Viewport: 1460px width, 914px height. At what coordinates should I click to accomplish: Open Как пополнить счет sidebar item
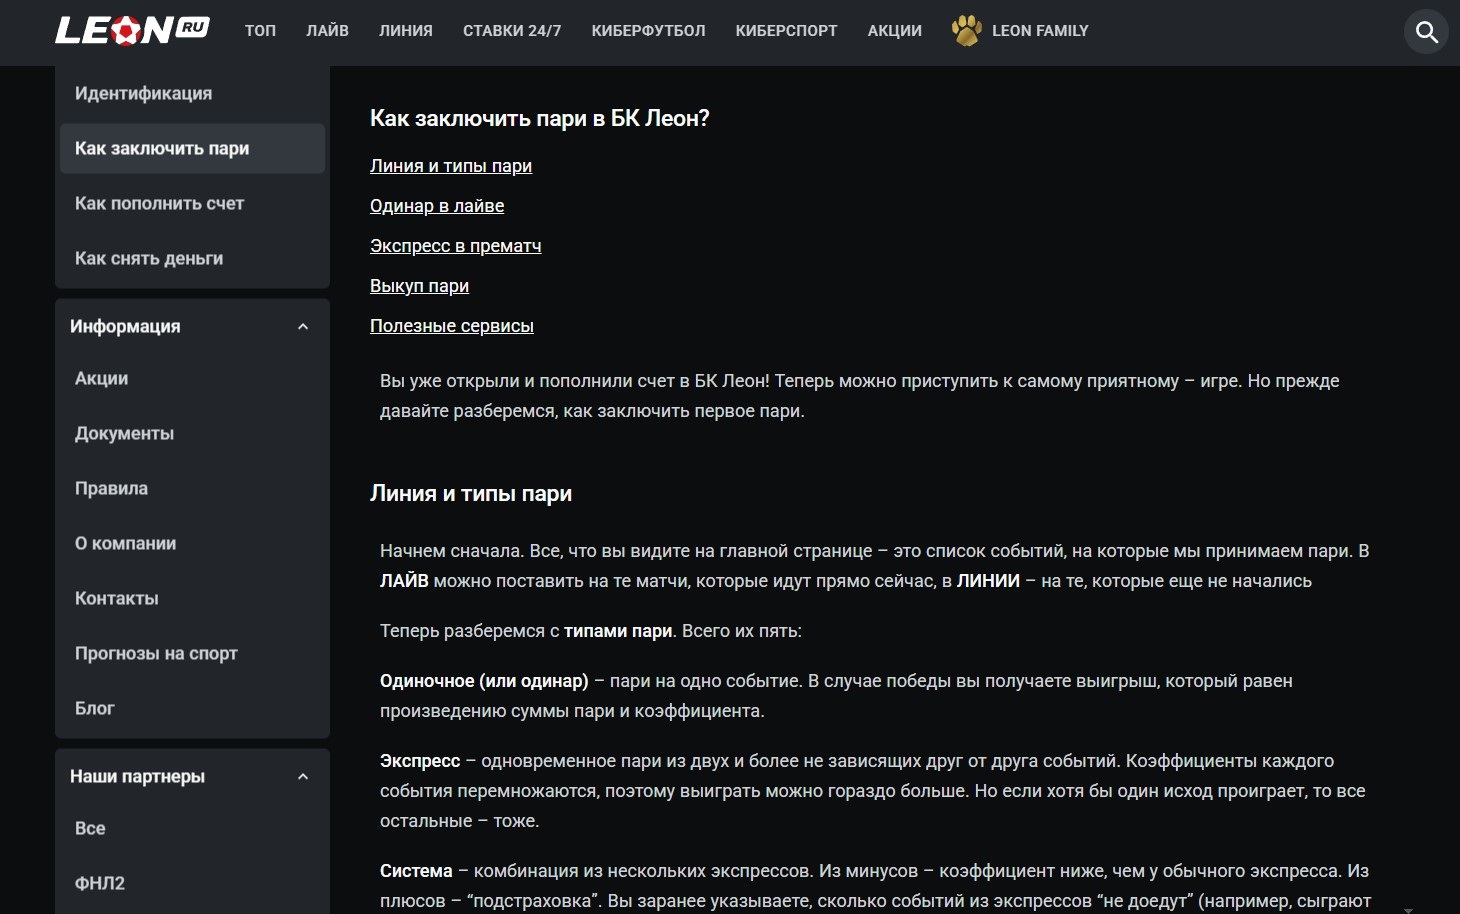coord(192,203)
